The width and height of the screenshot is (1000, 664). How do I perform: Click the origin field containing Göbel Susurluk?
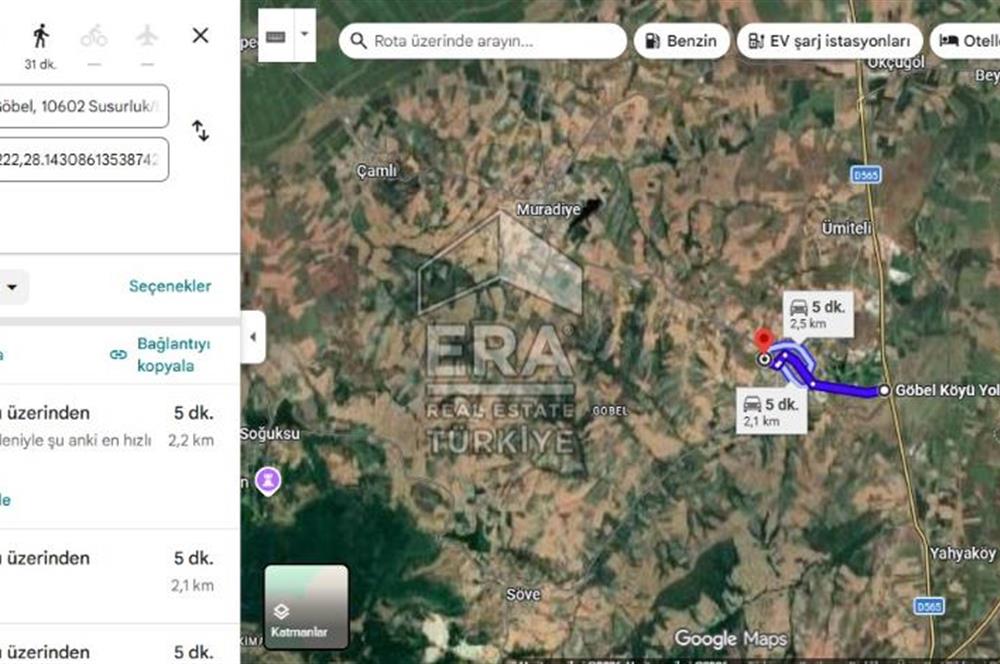[x=82, y=107]
